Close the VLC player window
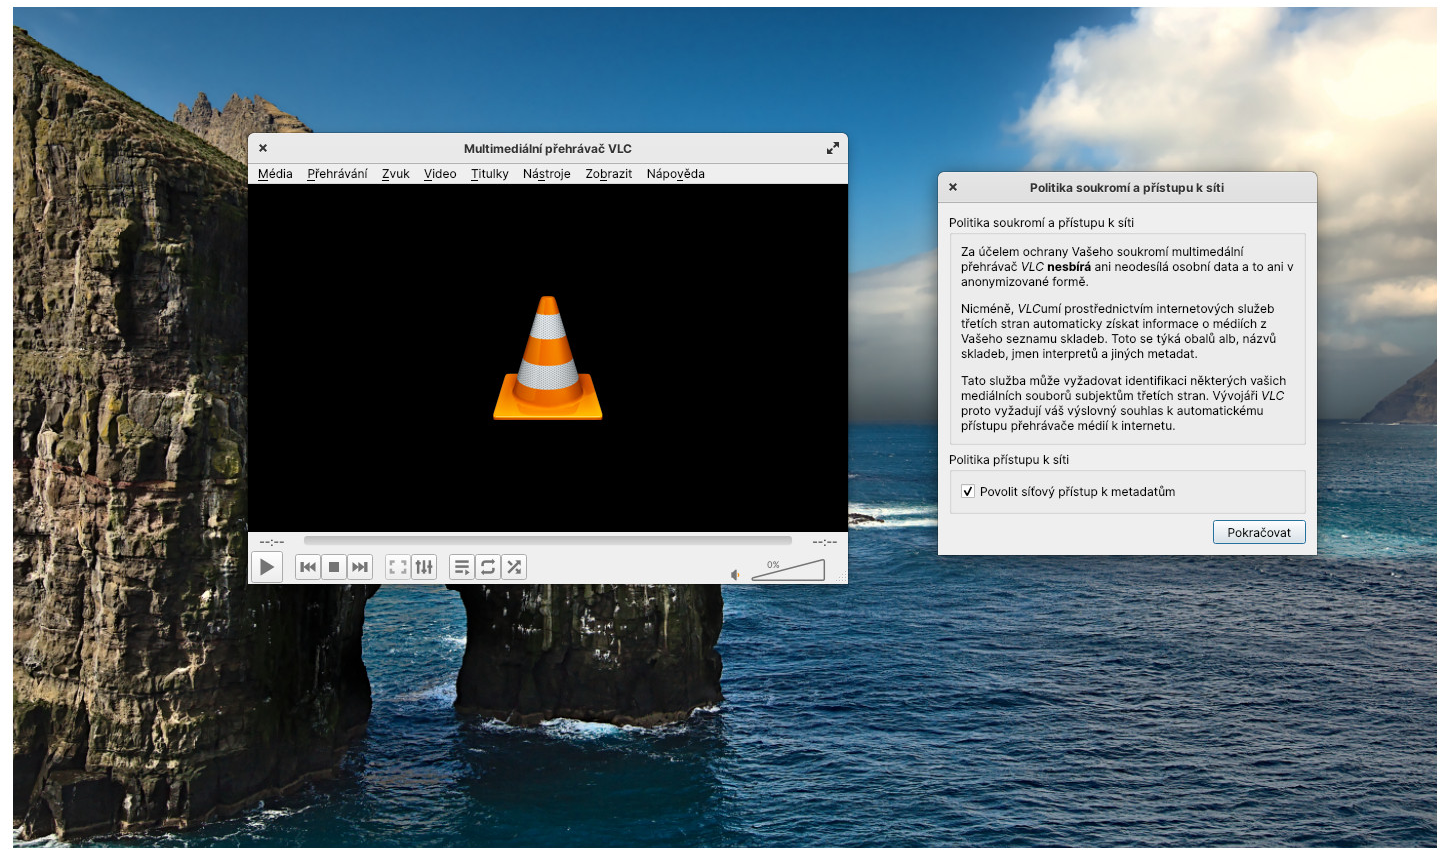The image size is (1449, 858). 263,148
